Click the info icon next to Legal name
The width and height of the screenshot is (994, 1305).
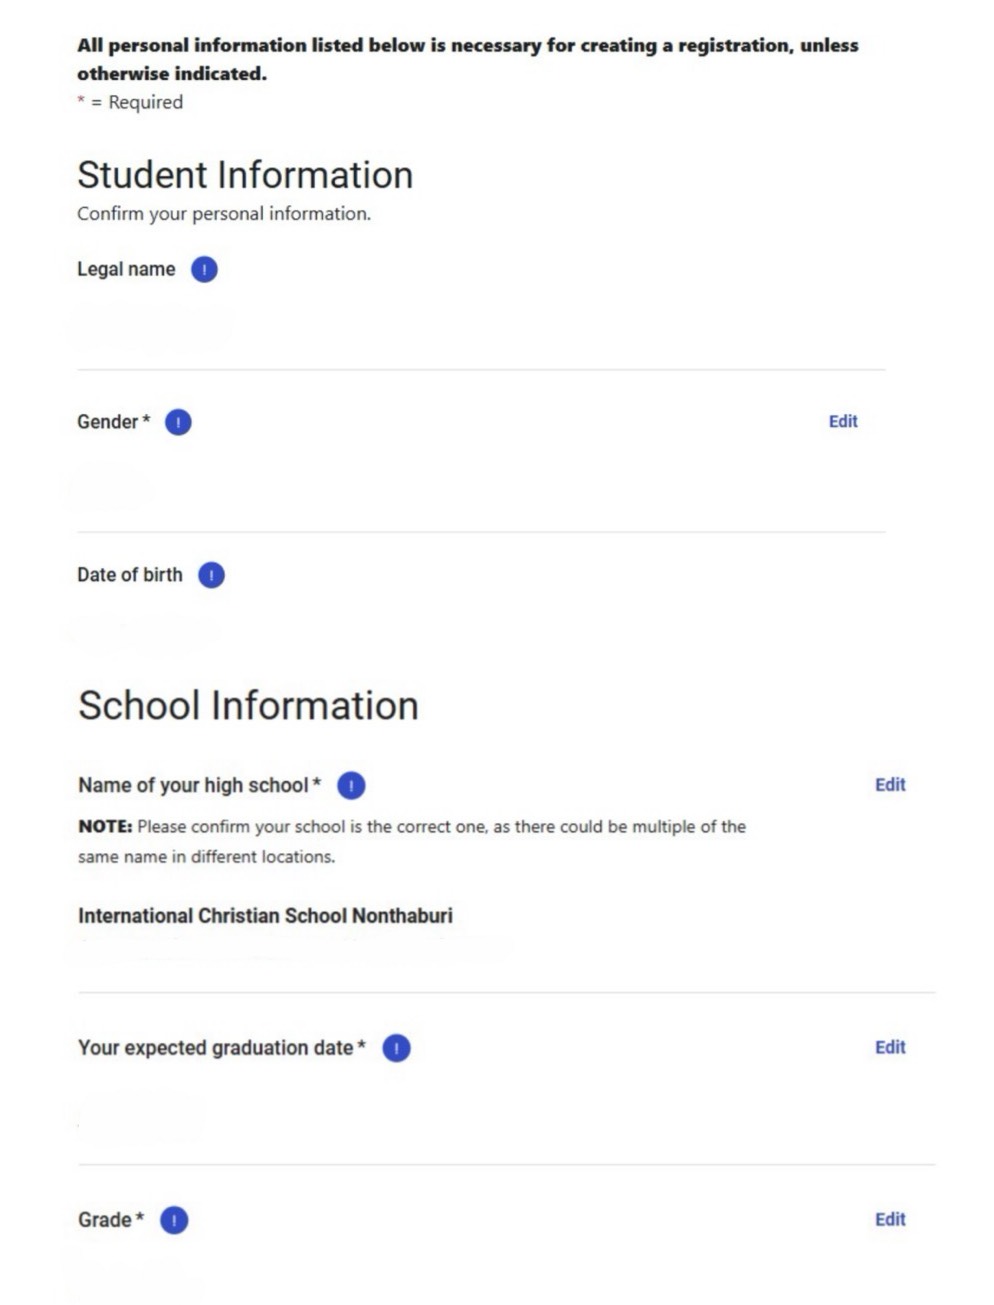(x=204, y=270)
